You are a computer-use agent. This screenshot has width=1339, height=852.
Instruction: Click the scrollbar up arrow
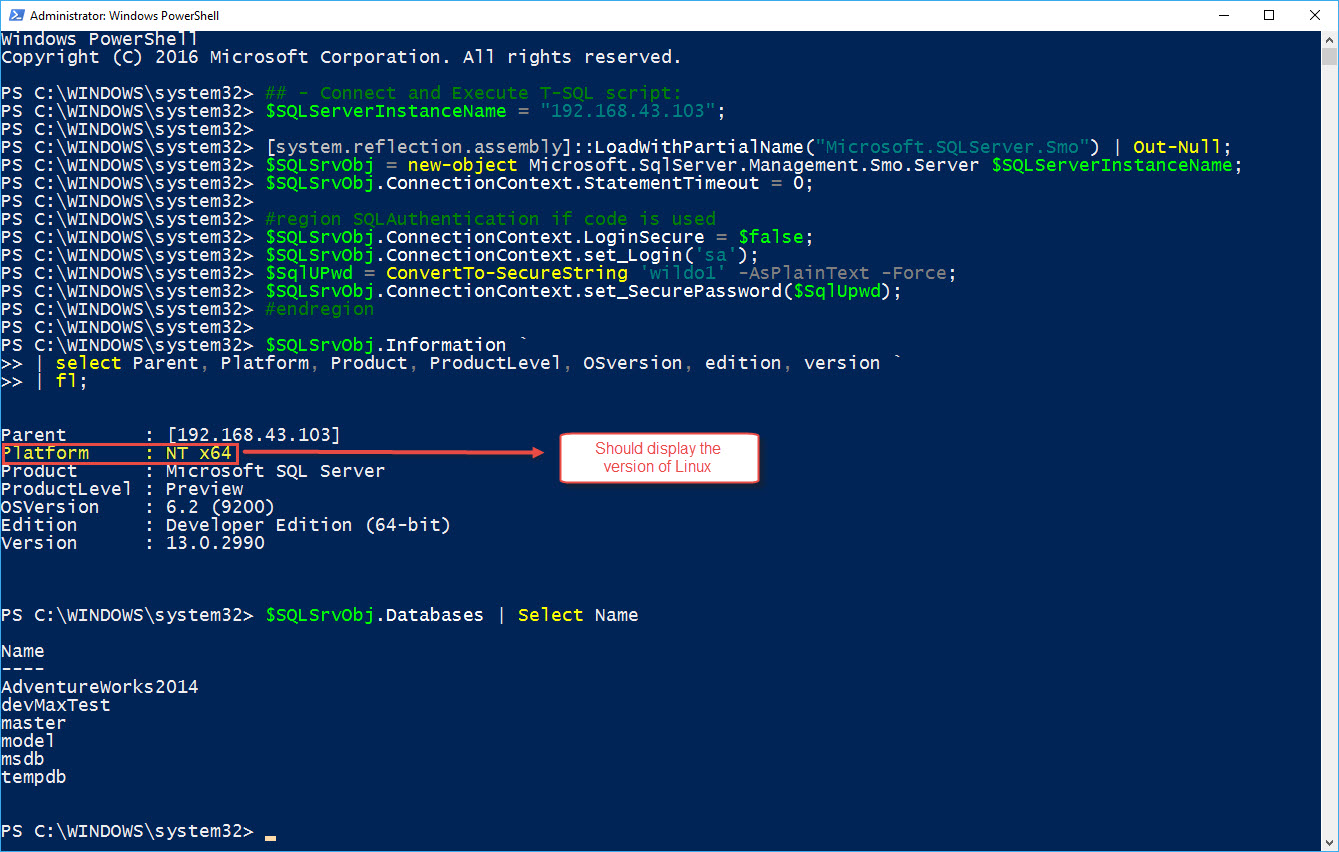tap(1329, 39)
